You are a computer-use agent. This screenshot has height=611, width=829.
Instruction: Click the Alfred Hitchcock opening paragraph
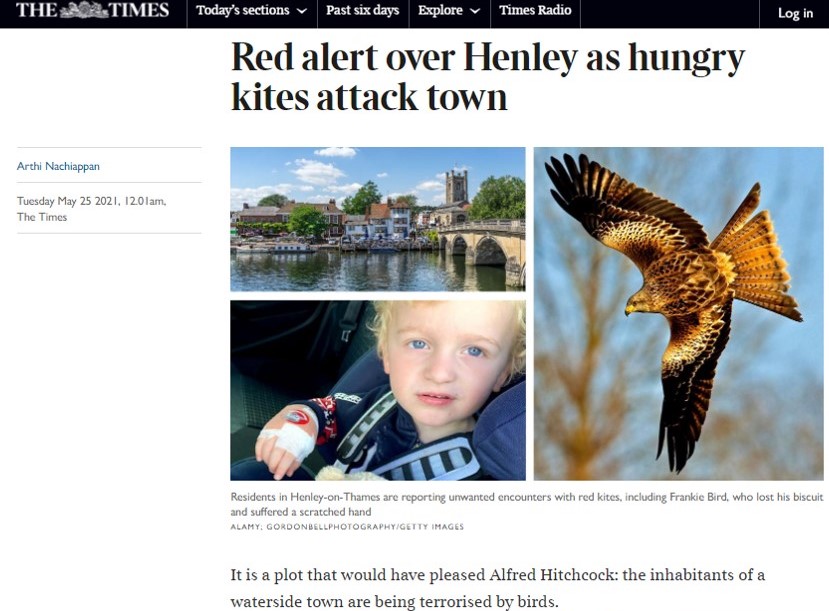pyautogui.click(x=498, y=588)
